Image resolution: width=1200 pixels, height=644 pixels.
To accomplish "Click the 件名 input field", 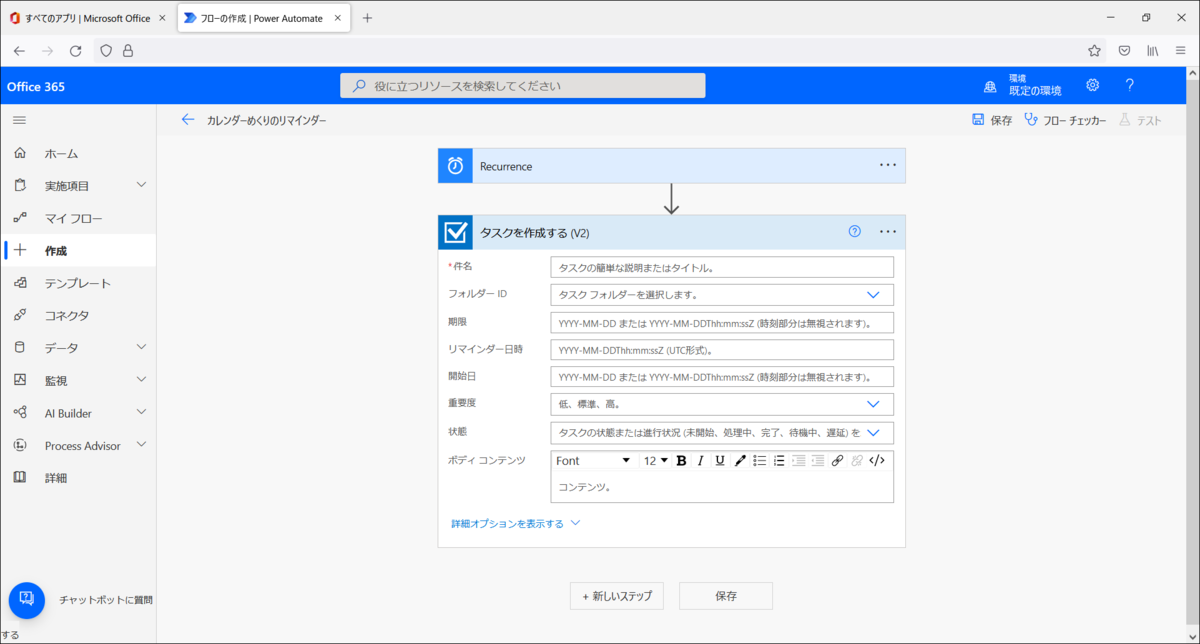I will (x=722, y=267).
